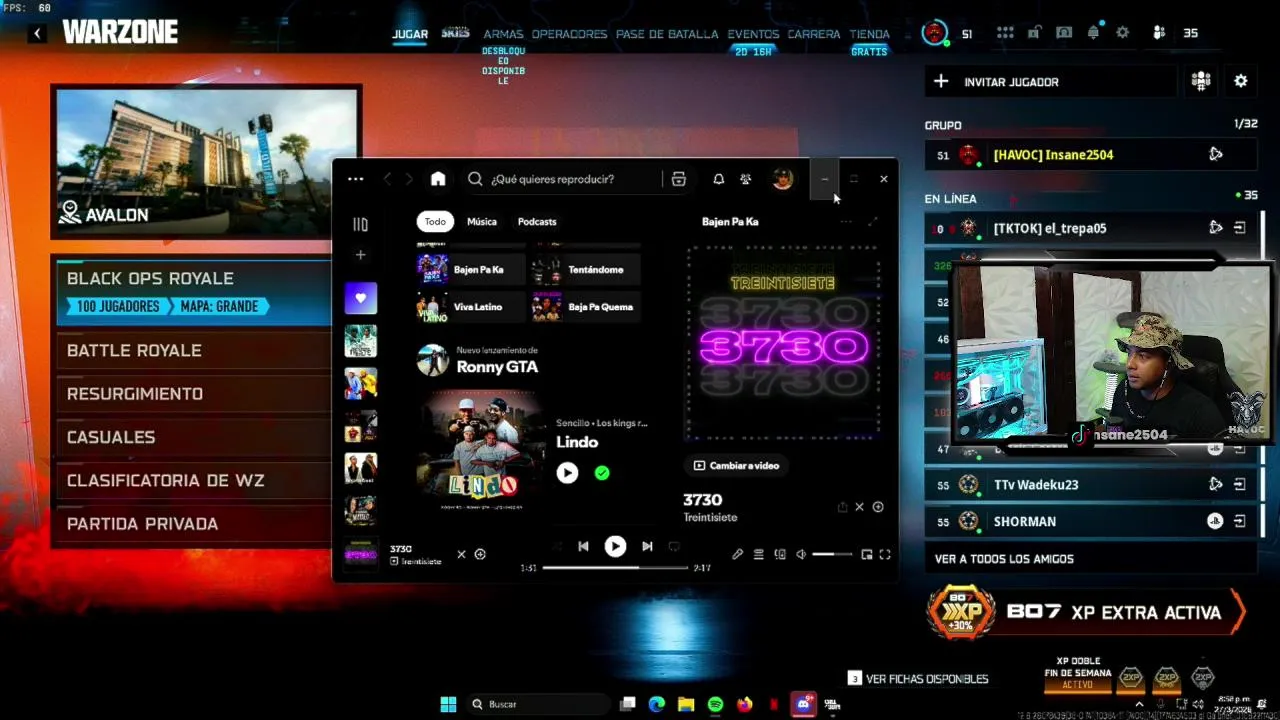Open miniplayer icon
1280x720 pixels.
[x=867, y=554]
